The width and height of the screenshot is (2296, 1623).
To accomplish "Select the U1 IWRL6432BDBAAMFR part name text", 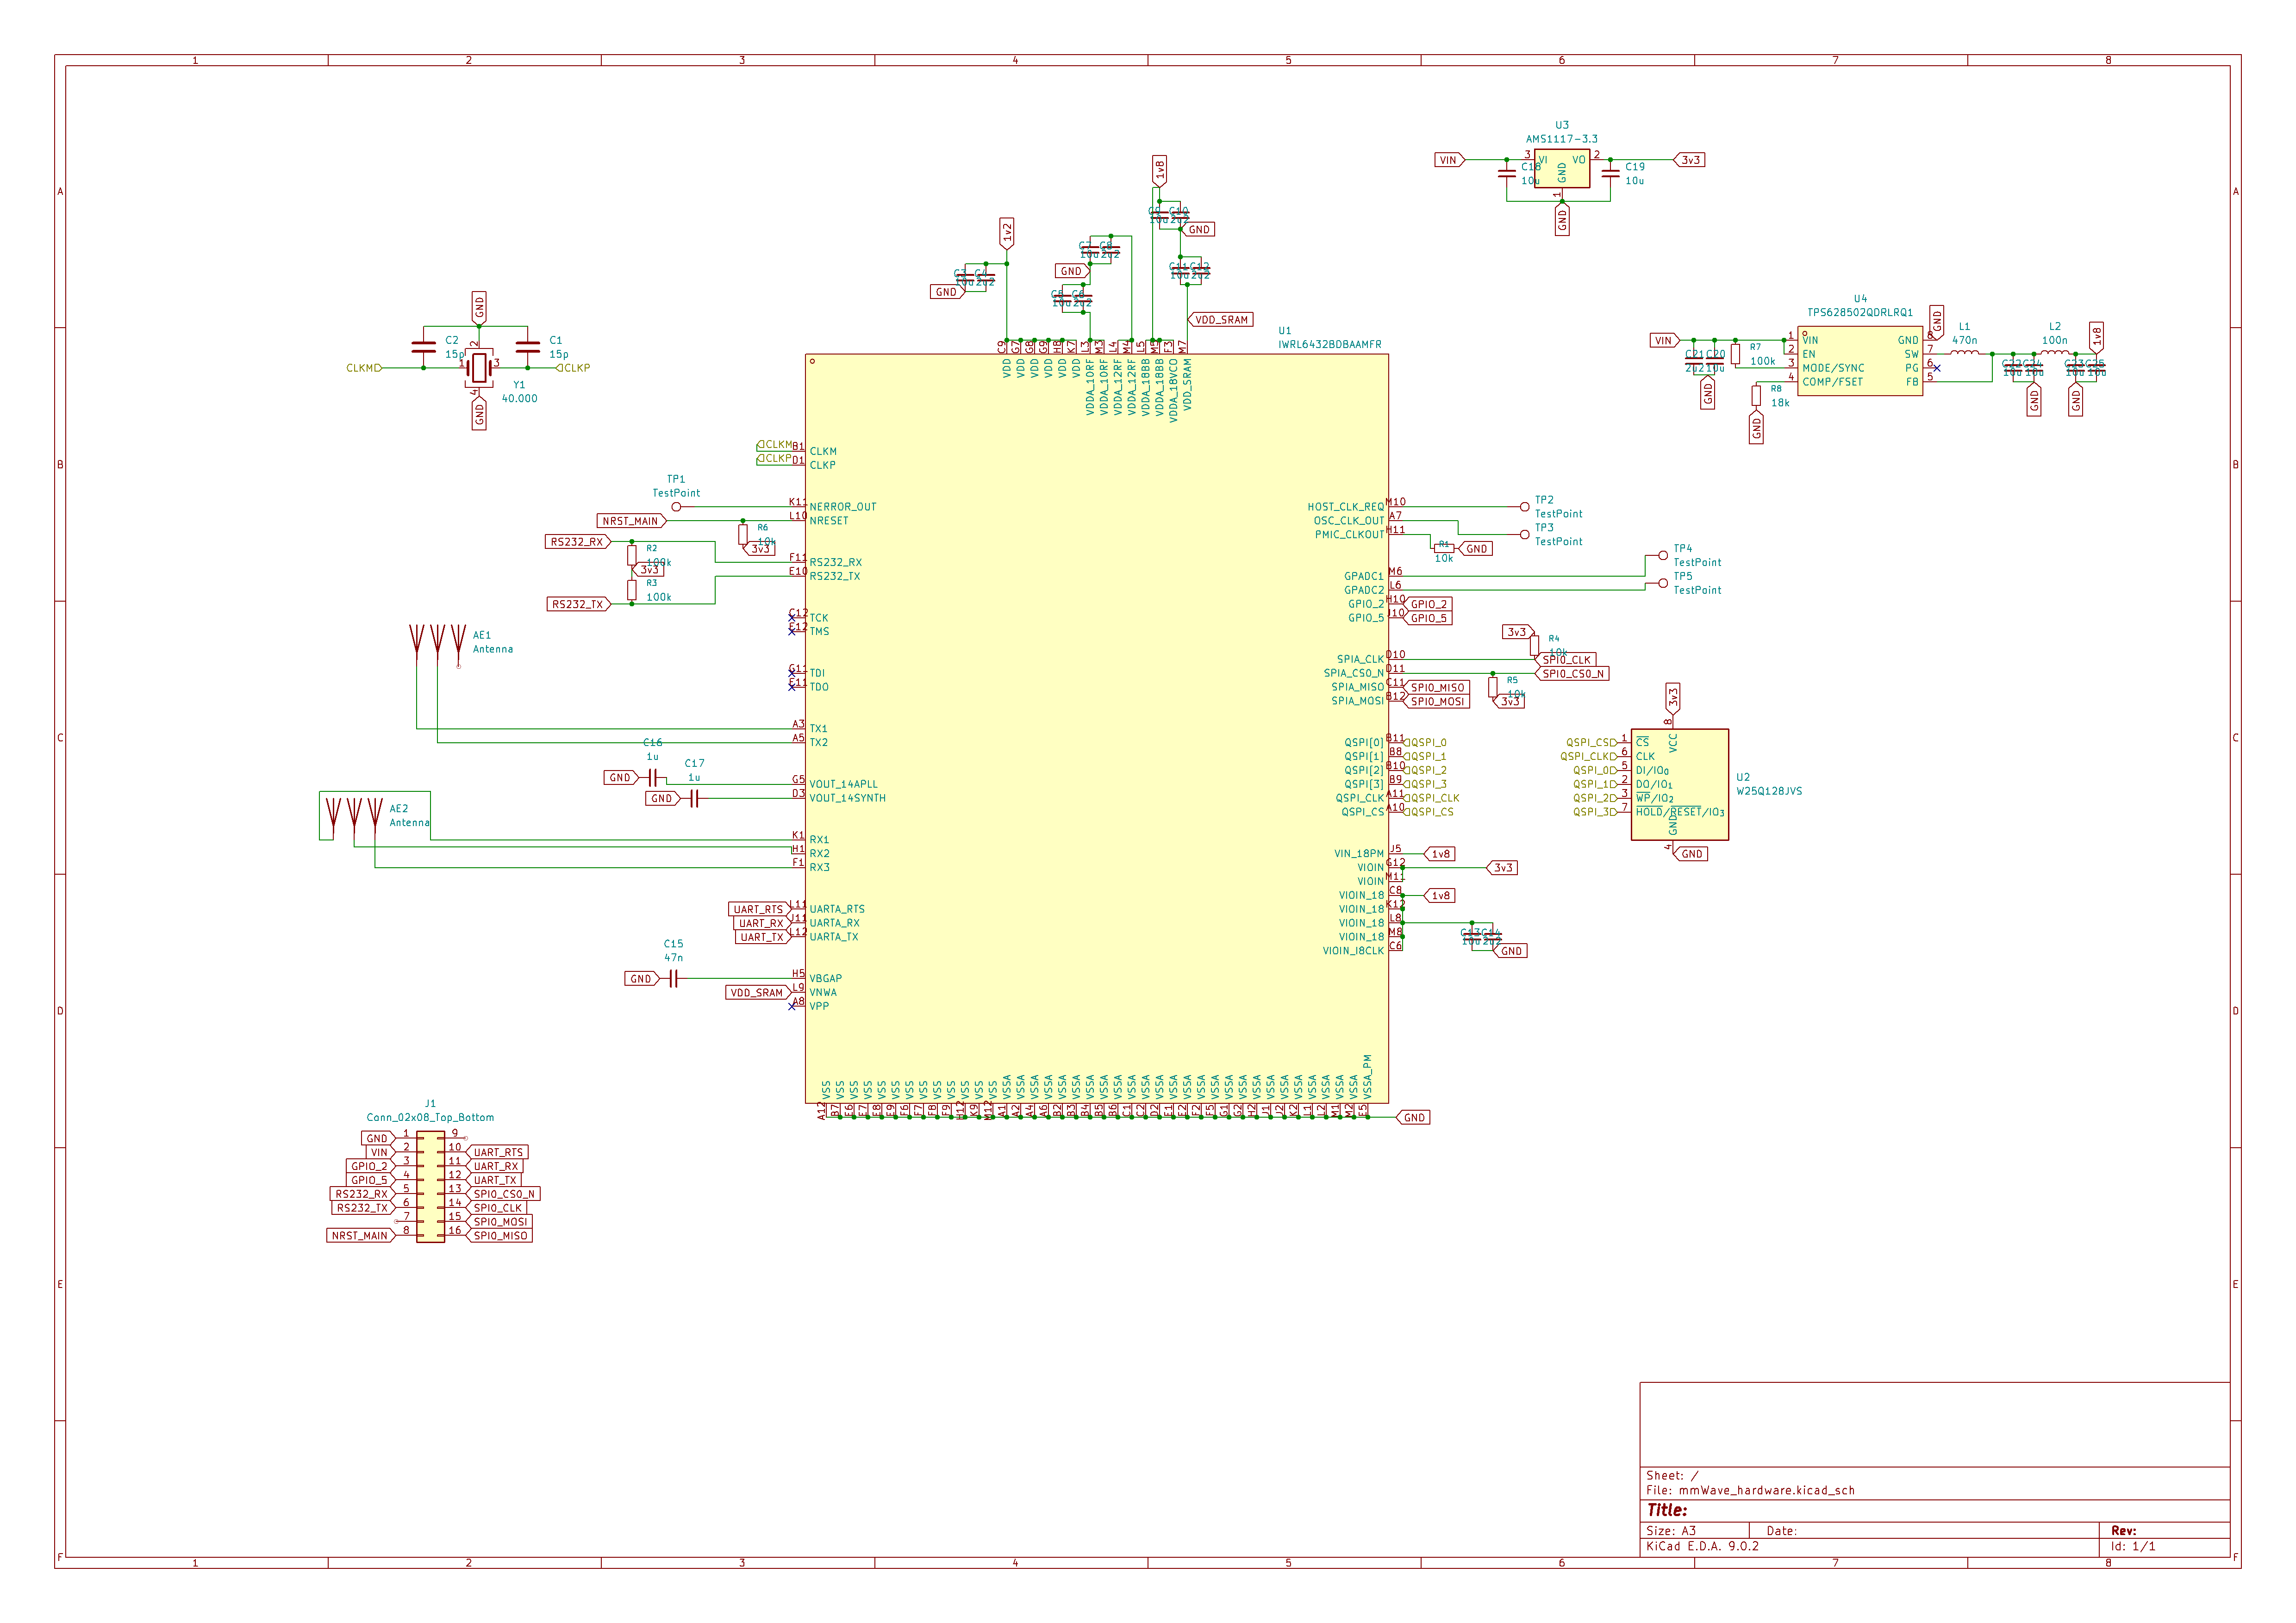I will pyautogui.click(x=1329, y=344).
